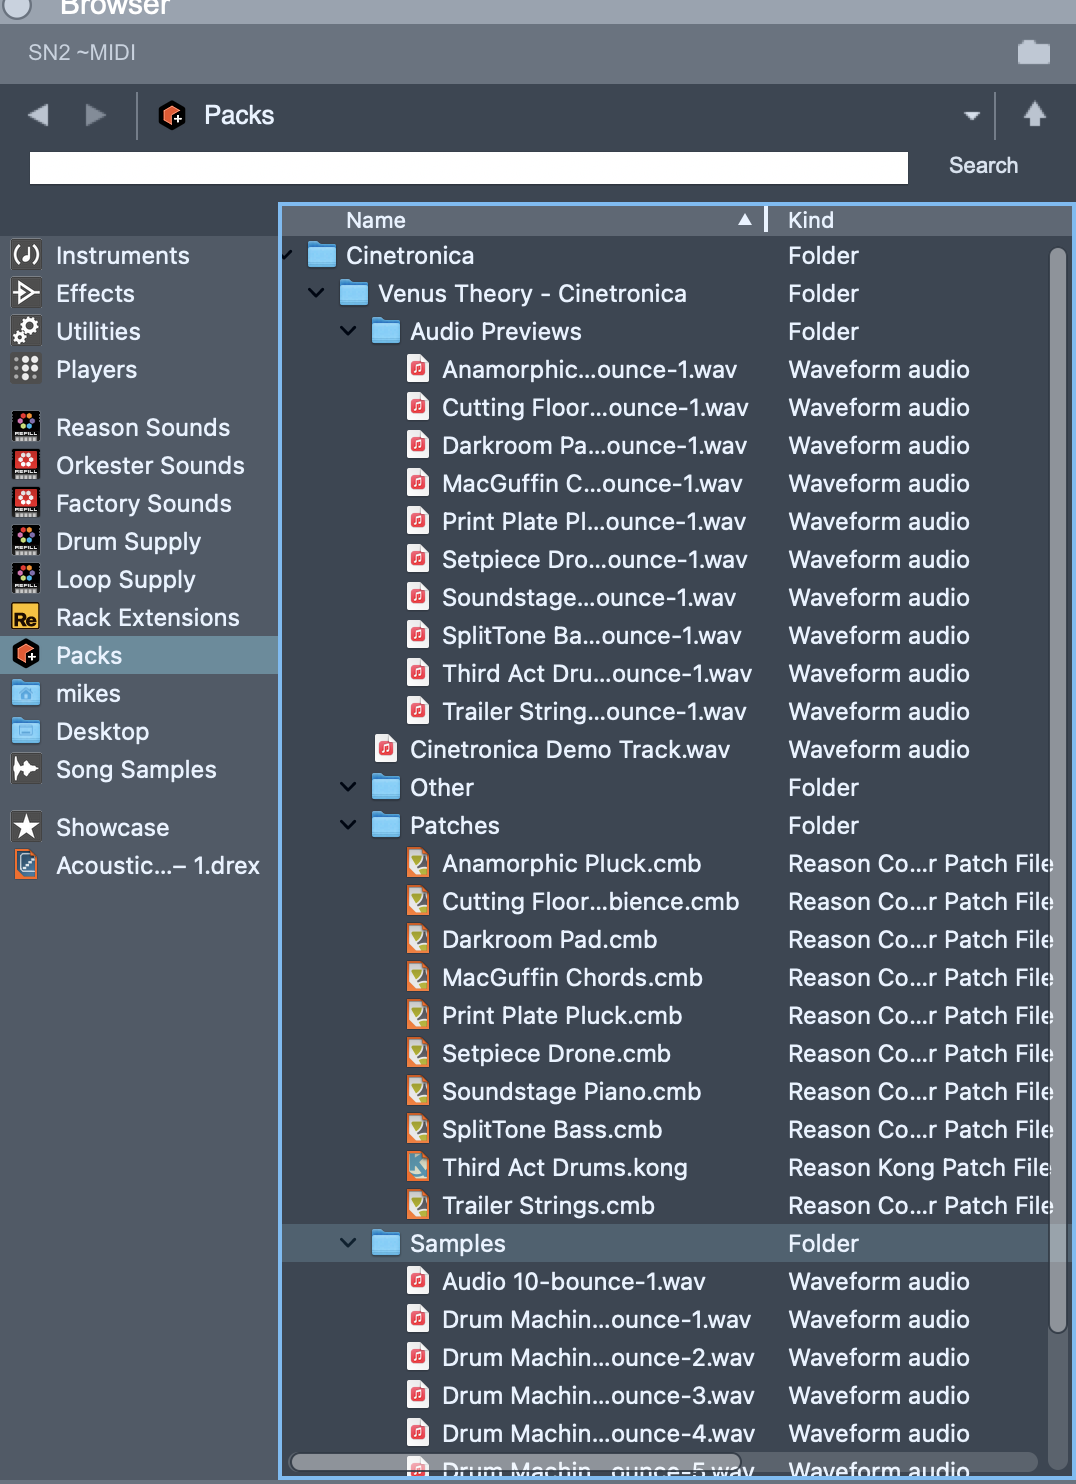Select Darkroom Pa…ounce-1.wav file
Viewport: 1076px width, 1484px height.
point(665,446)
